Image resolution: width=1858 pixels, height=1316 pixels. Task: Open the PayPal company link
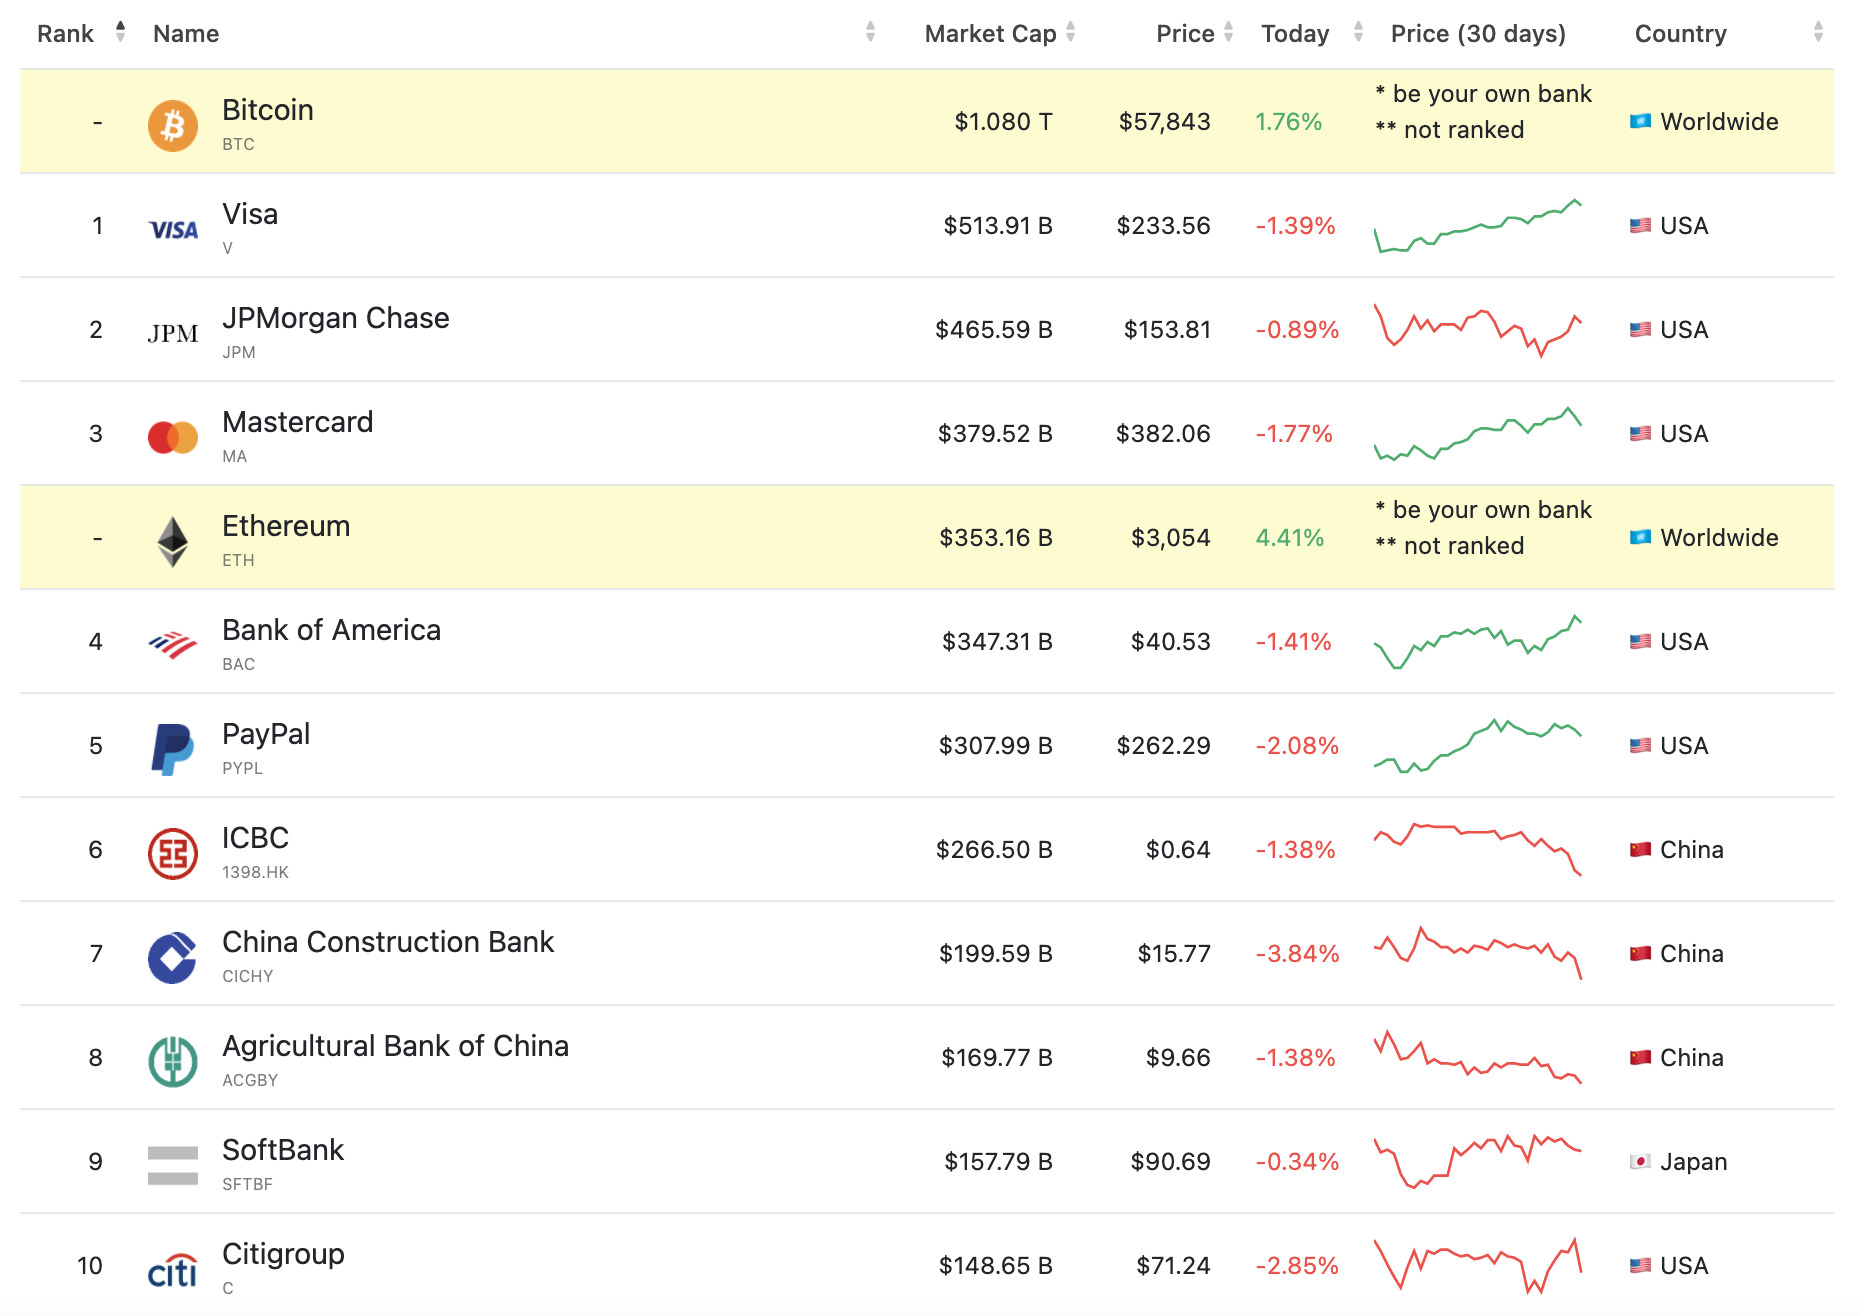pos(266,734)
